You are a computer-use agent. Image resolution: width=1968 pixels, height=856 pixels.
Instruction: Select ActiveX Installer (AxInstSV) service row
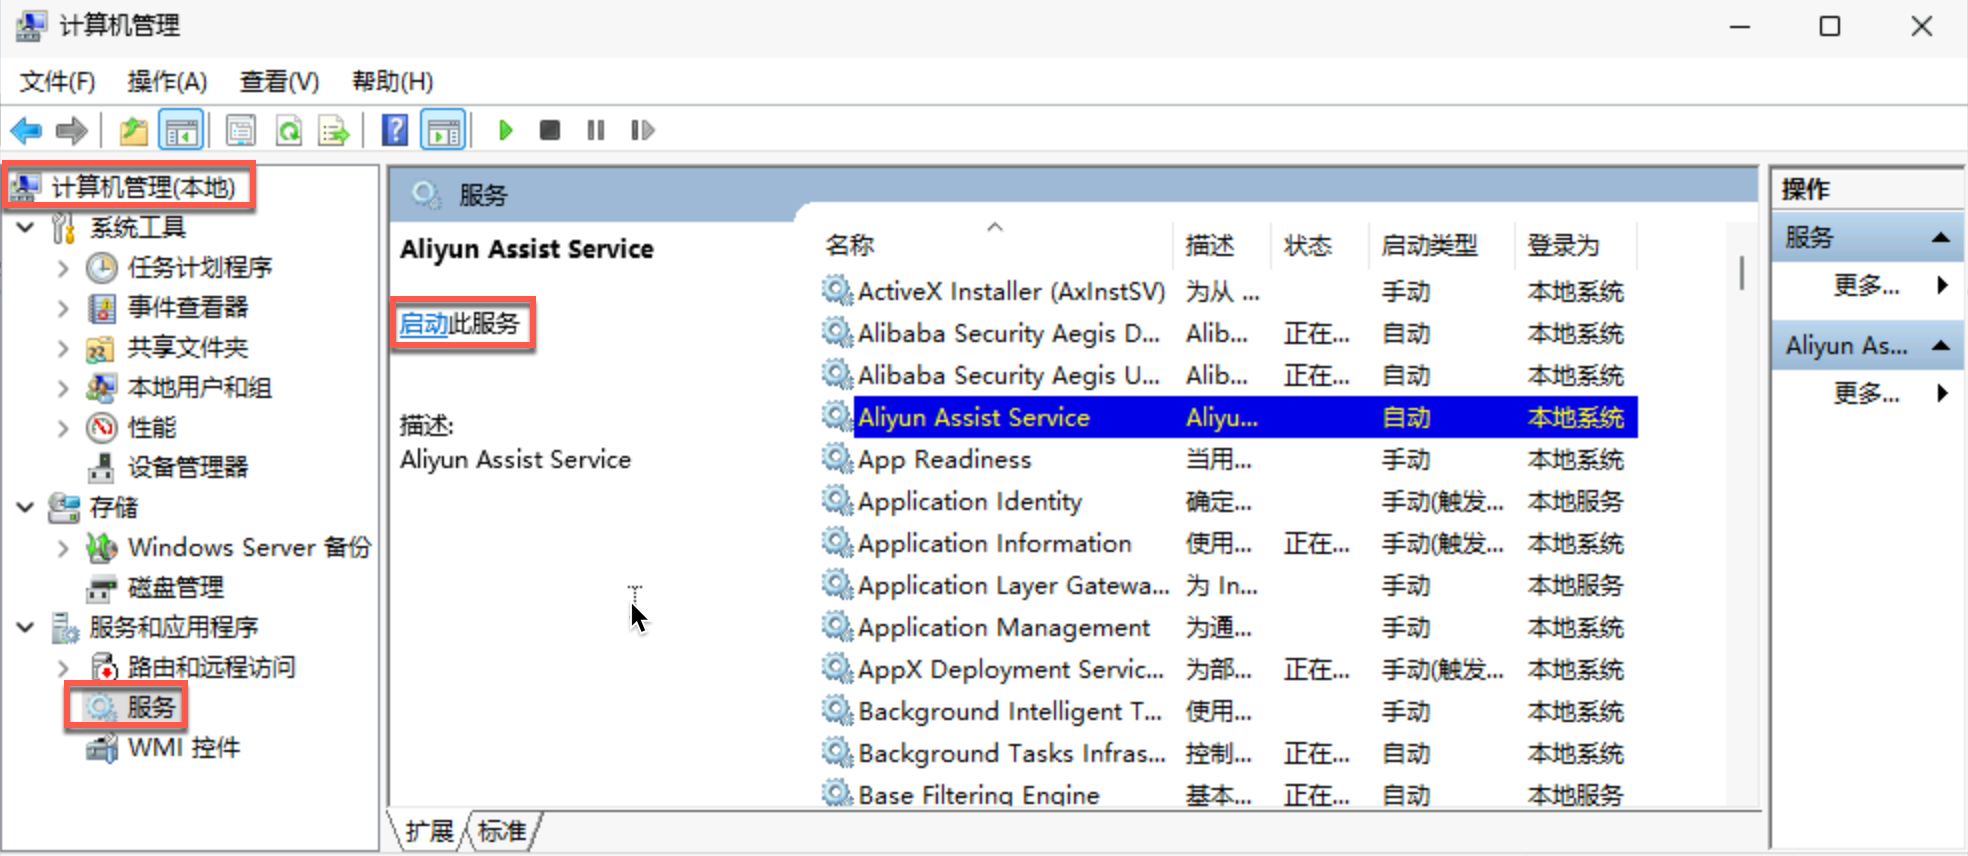pos(1229,291)
